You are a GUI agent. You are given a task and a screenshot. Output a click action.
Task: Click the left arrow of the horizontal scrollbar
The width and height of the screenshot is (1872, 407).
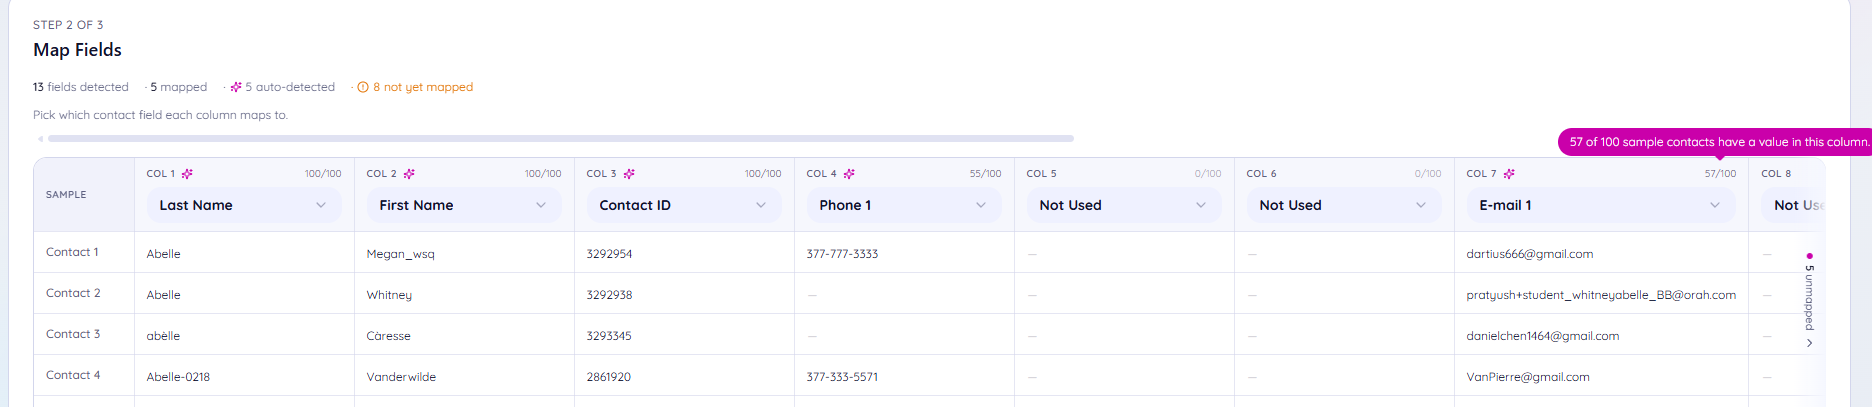(40, 139)
